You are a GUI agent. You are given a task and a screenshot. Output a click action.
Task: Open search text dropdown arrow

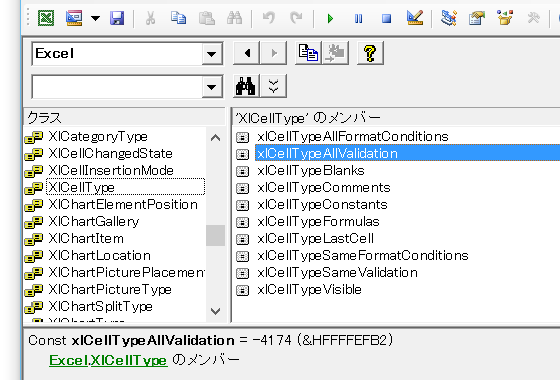(x=211, y=87)
